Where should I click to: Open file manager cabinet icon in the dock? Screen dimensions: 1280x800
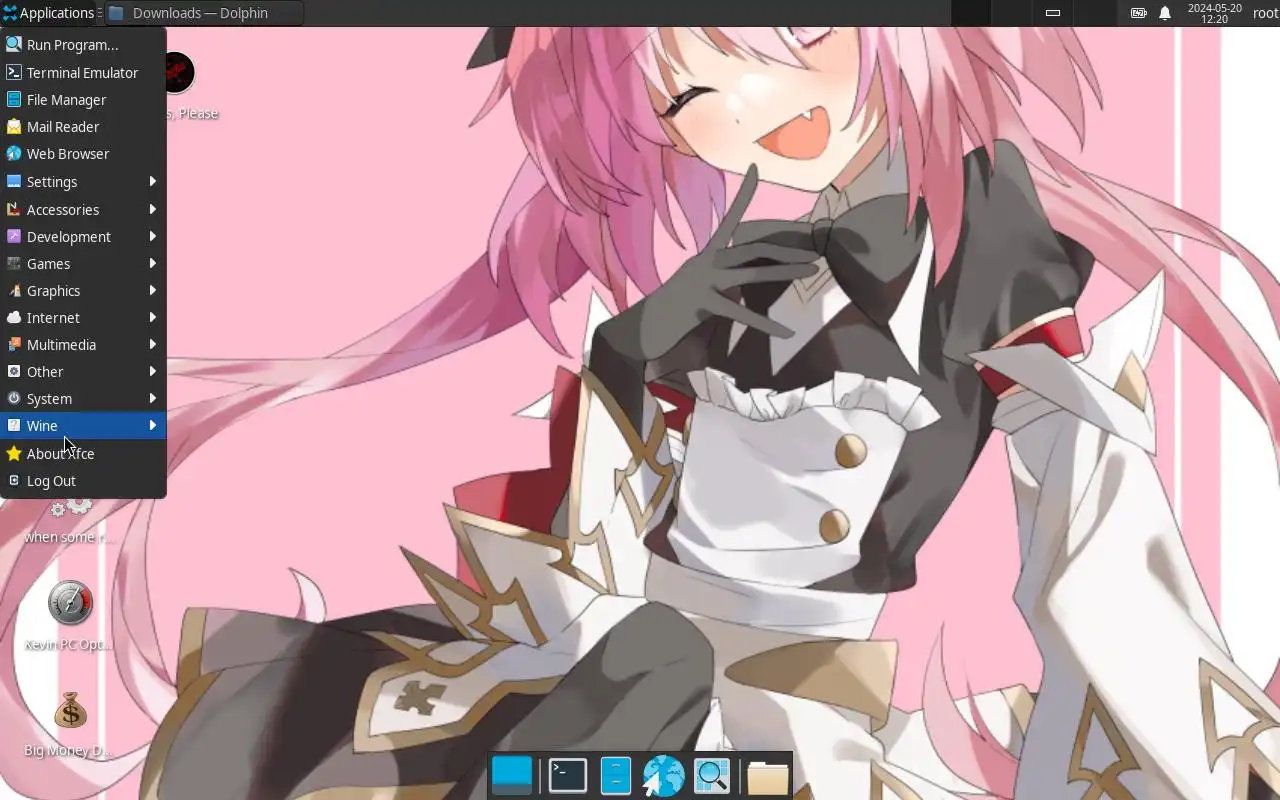616,776
